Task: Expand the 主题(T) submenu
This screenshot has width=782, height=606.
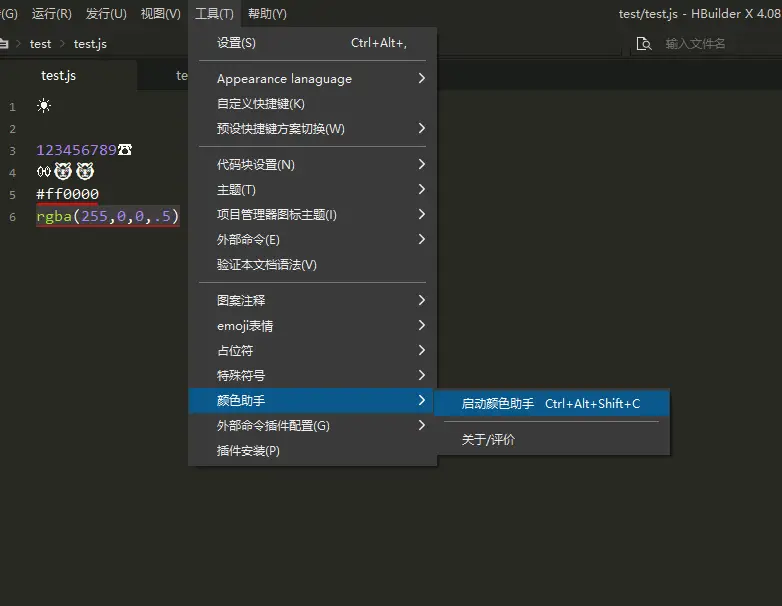Action: [x=313, y=190]
